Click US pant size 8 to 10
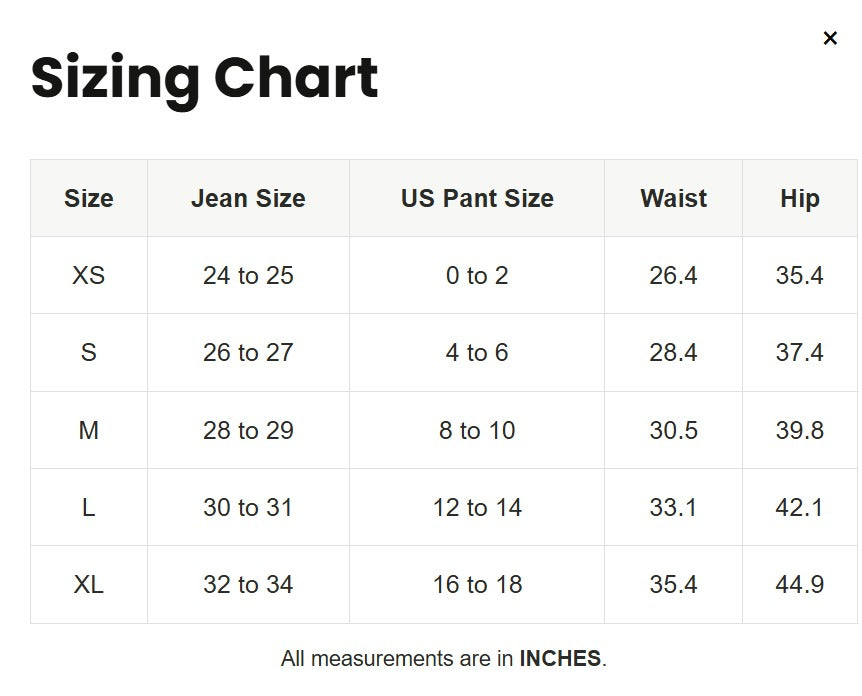862x696 pixels. click(x=477, y=430)
